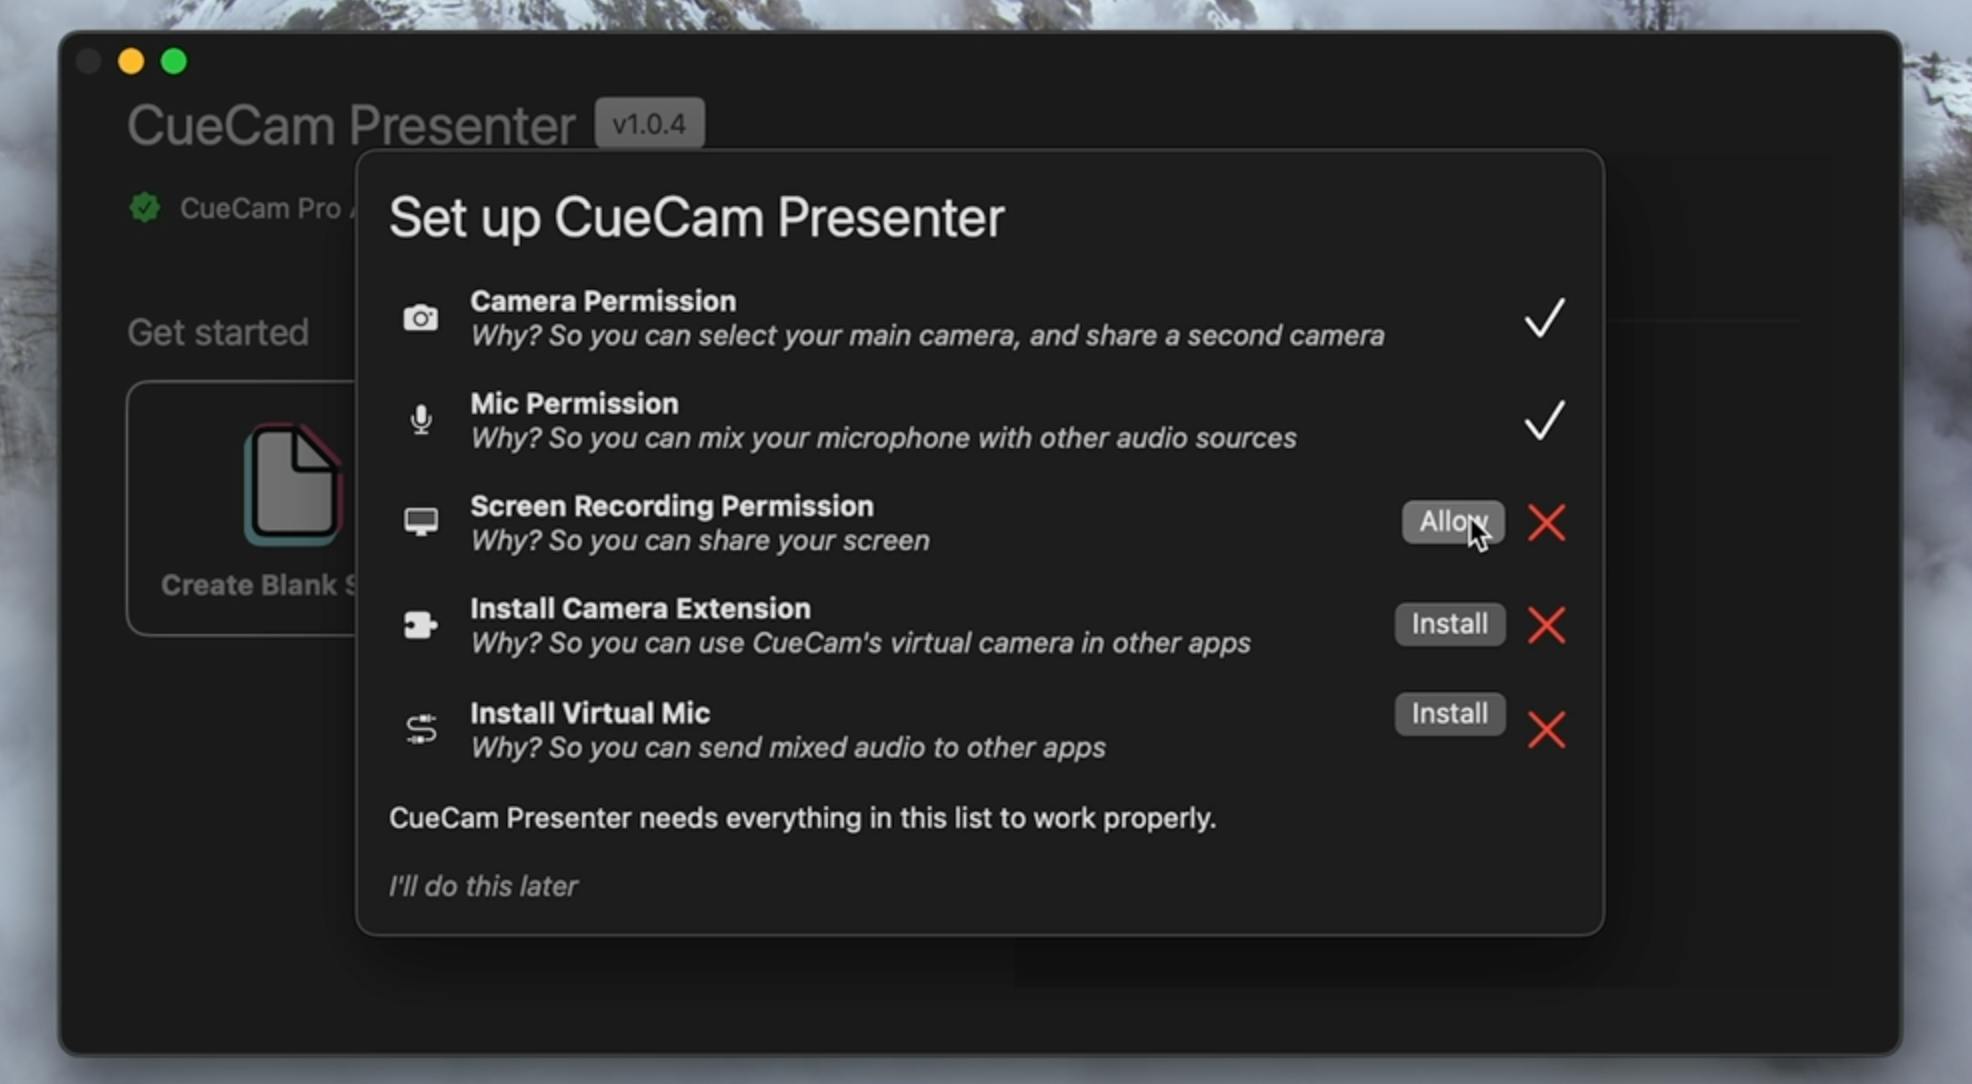Viewport: 1972px width, 1084px height.
Task: Click 'So you can send mixed audio' explanation
Action: tap(788, 748)
